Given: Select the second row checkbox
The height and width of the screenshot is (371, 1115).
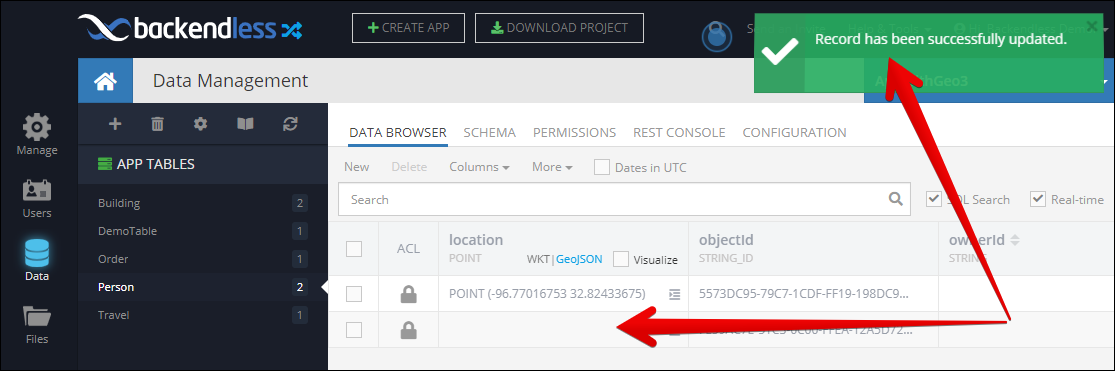Looking at the screenshot, I should [x=353, y=330].
